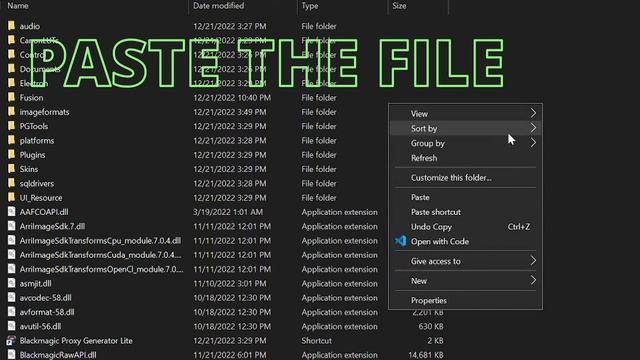This screenshot has height=360, width=640.
Task: Click the sqldrivers folder icon
Action: [11, 183]
